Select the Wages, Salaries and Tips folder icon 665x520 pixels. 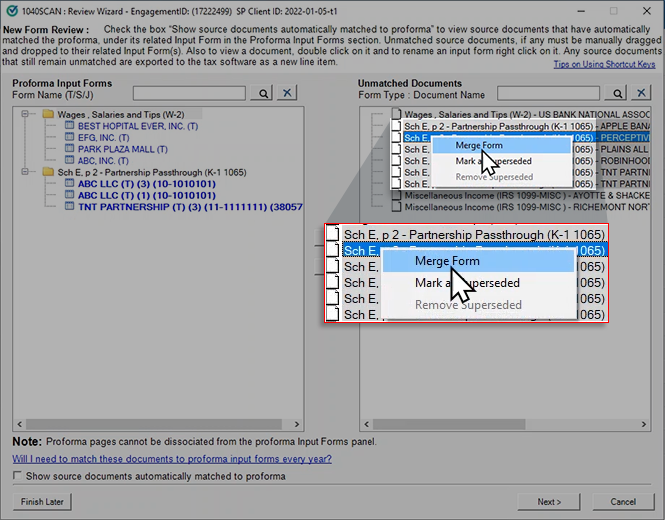47,115
